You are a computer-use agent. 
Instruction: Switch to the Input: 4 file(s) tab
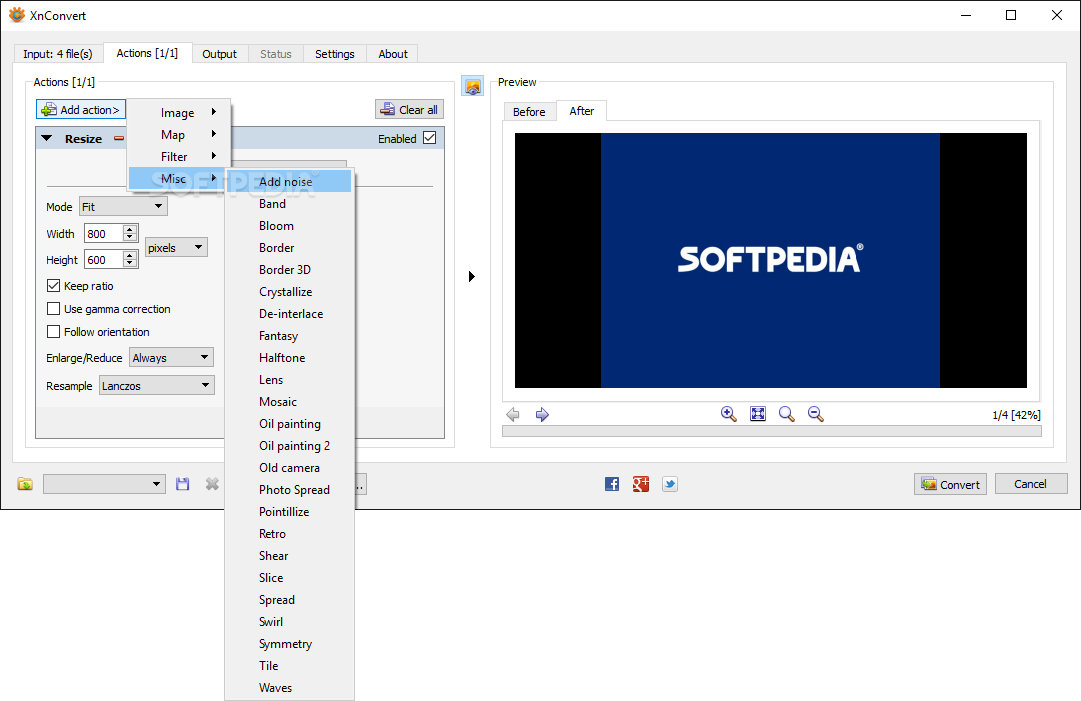coord(58,54)
